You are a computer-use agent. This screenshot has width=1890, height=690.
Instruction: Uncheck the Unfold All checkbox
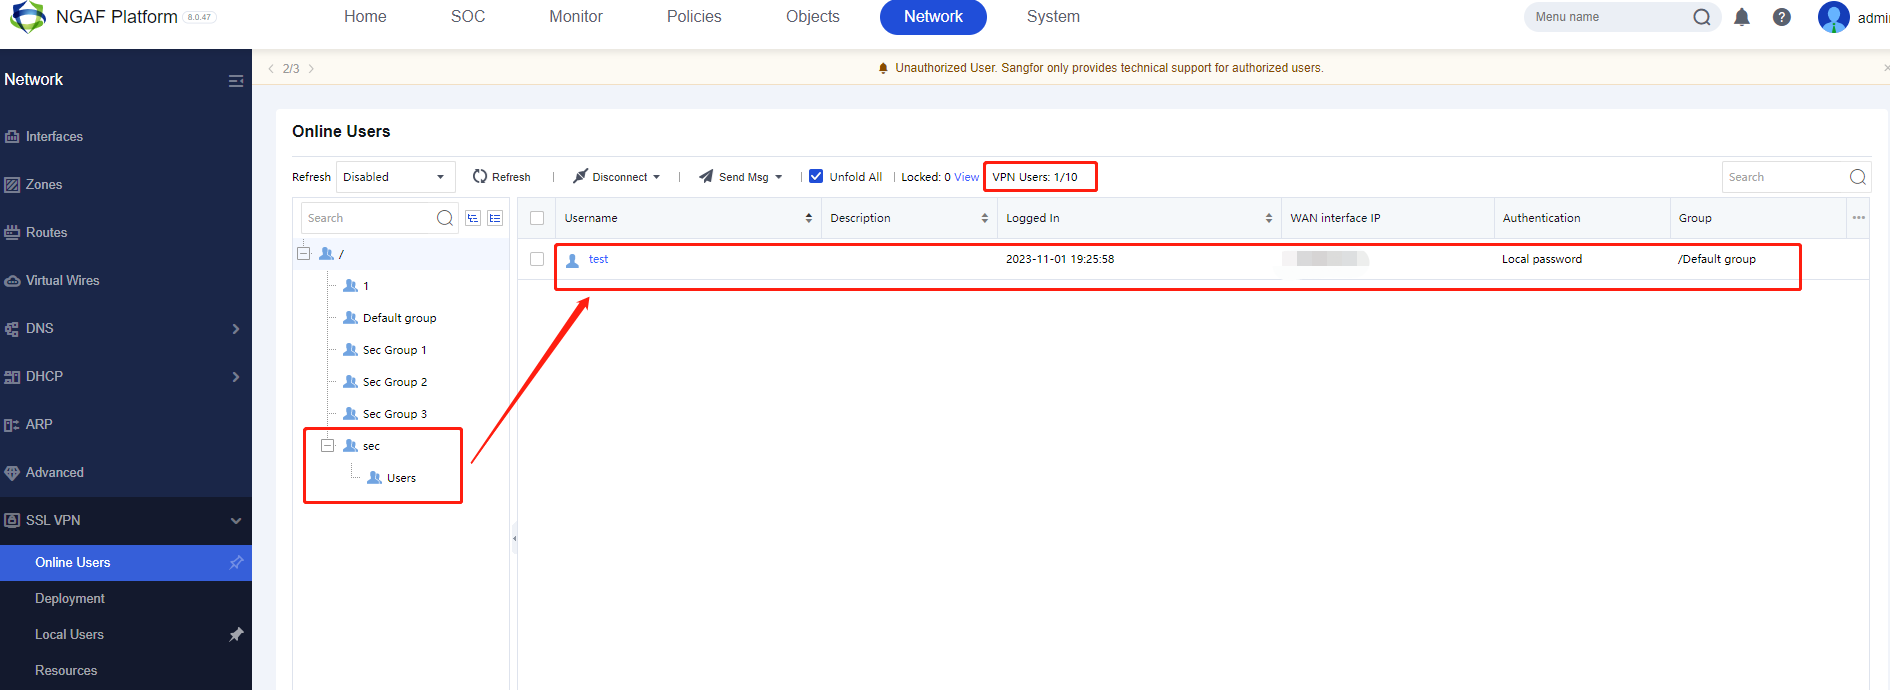[816, 177]
